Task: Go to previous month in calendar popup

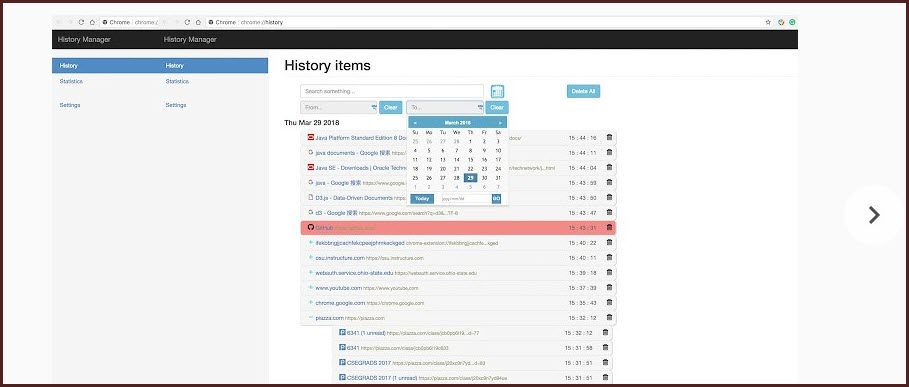Action: (x=415, y=123)
